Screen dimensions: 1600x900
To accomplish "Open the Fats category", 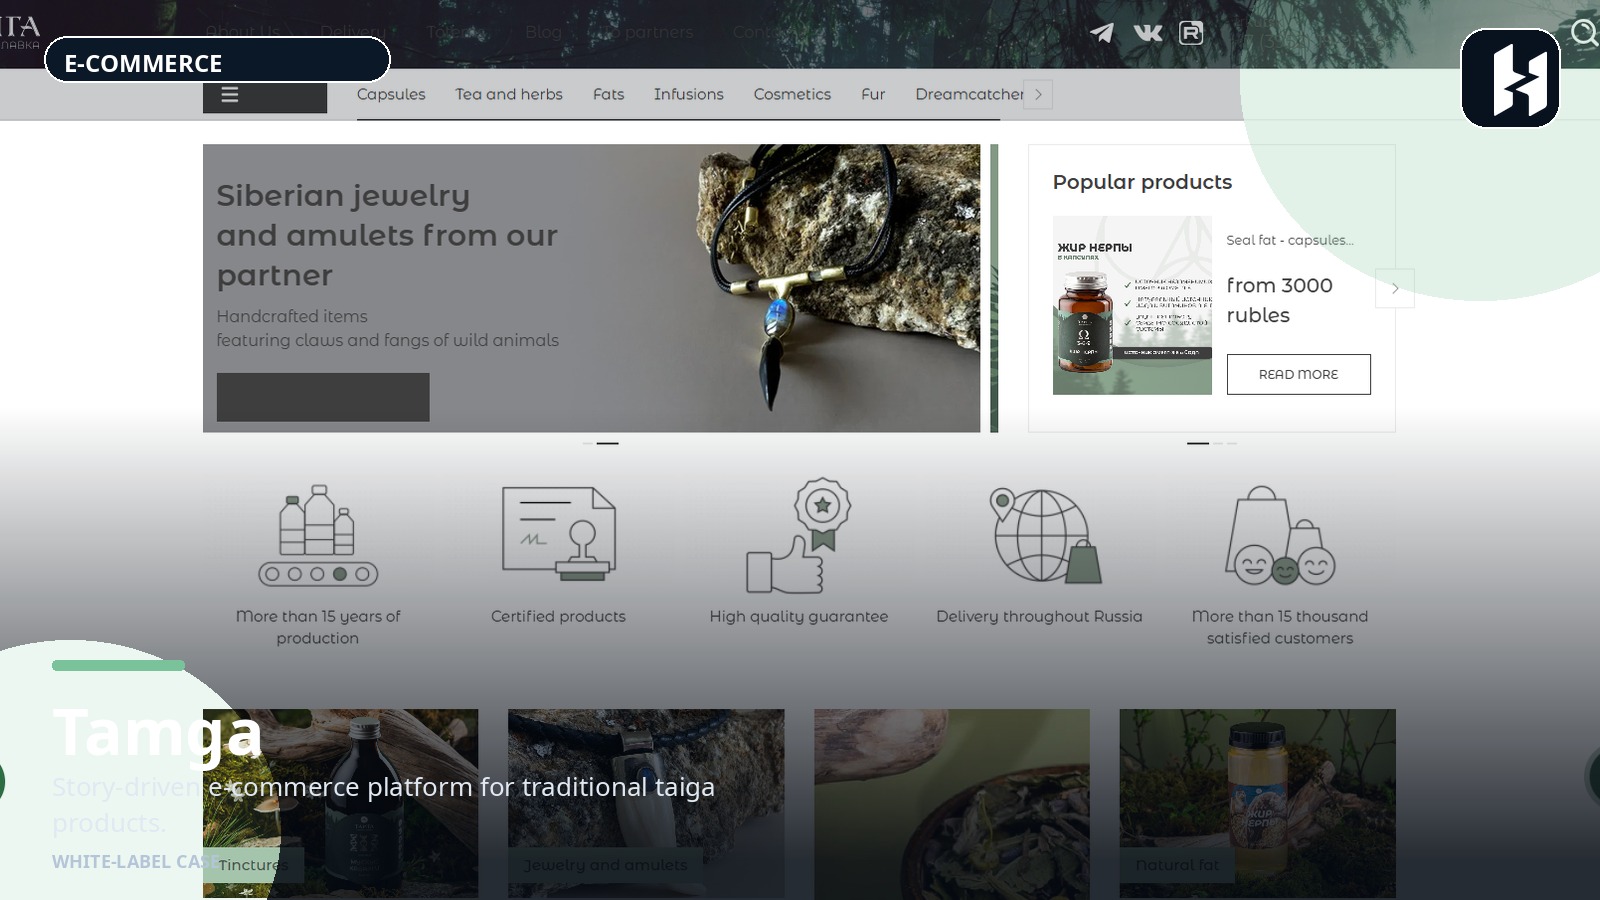I will [608, 94].
